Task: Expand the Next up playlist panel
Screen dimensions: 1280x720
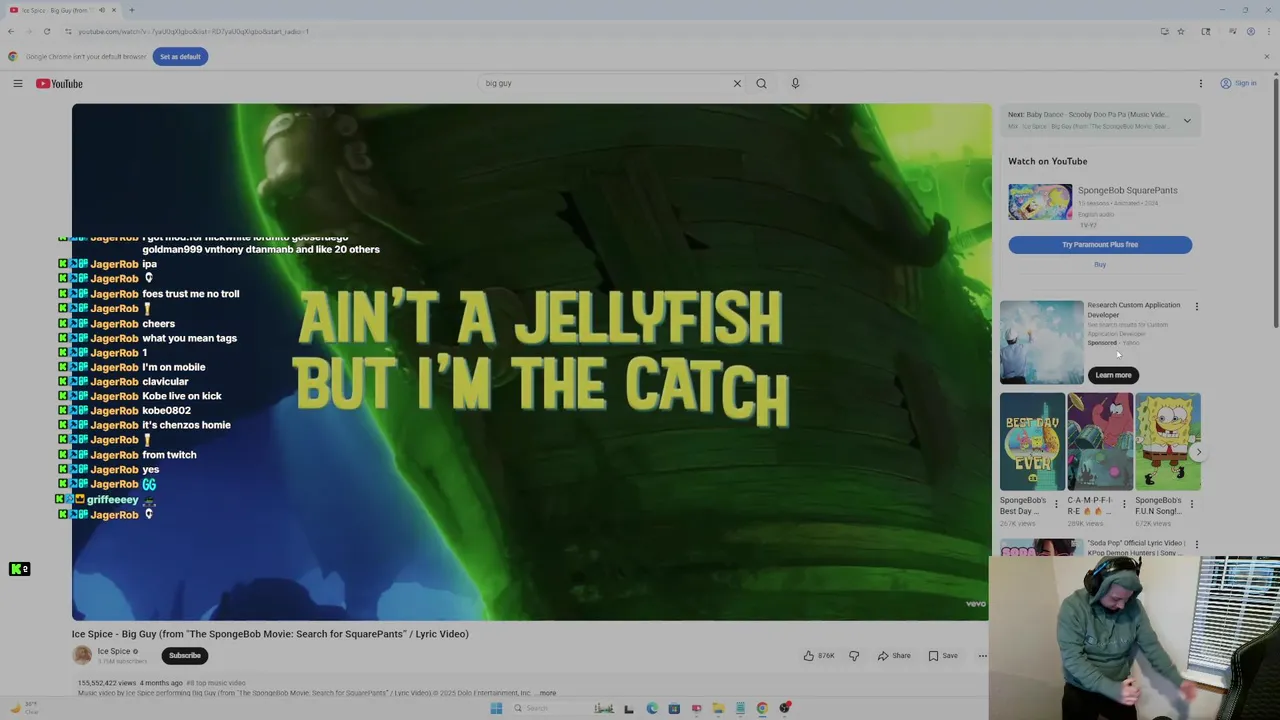Action: 1187,121
